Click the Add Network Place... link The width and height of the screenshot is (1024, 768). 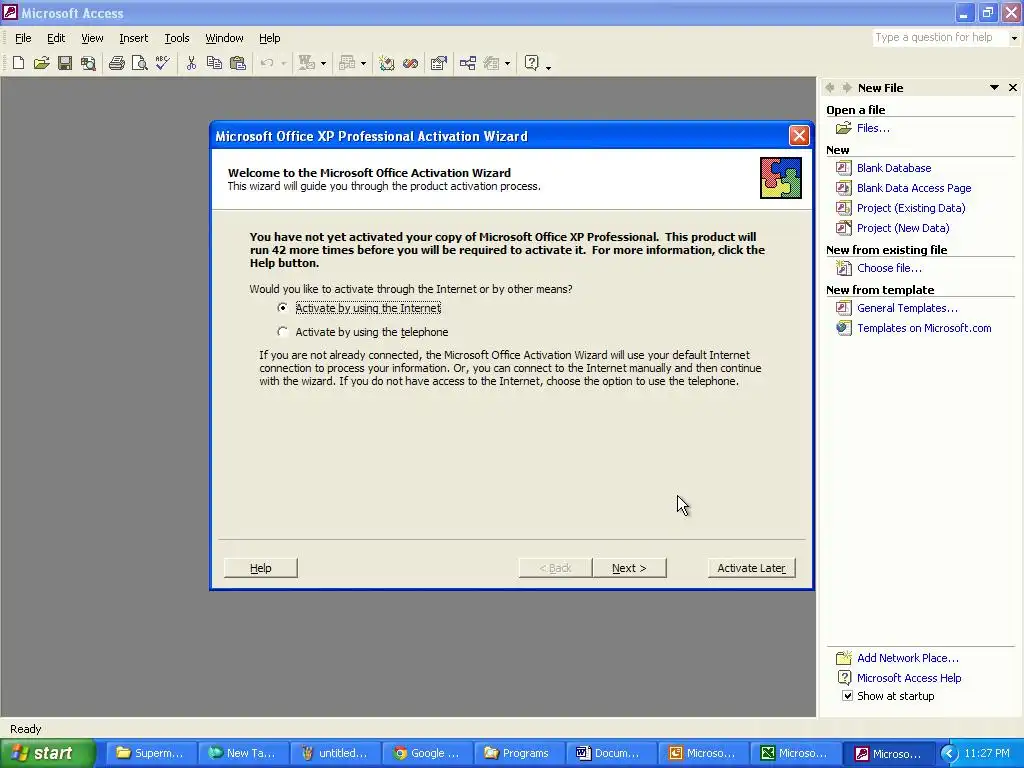click(908, 658)
